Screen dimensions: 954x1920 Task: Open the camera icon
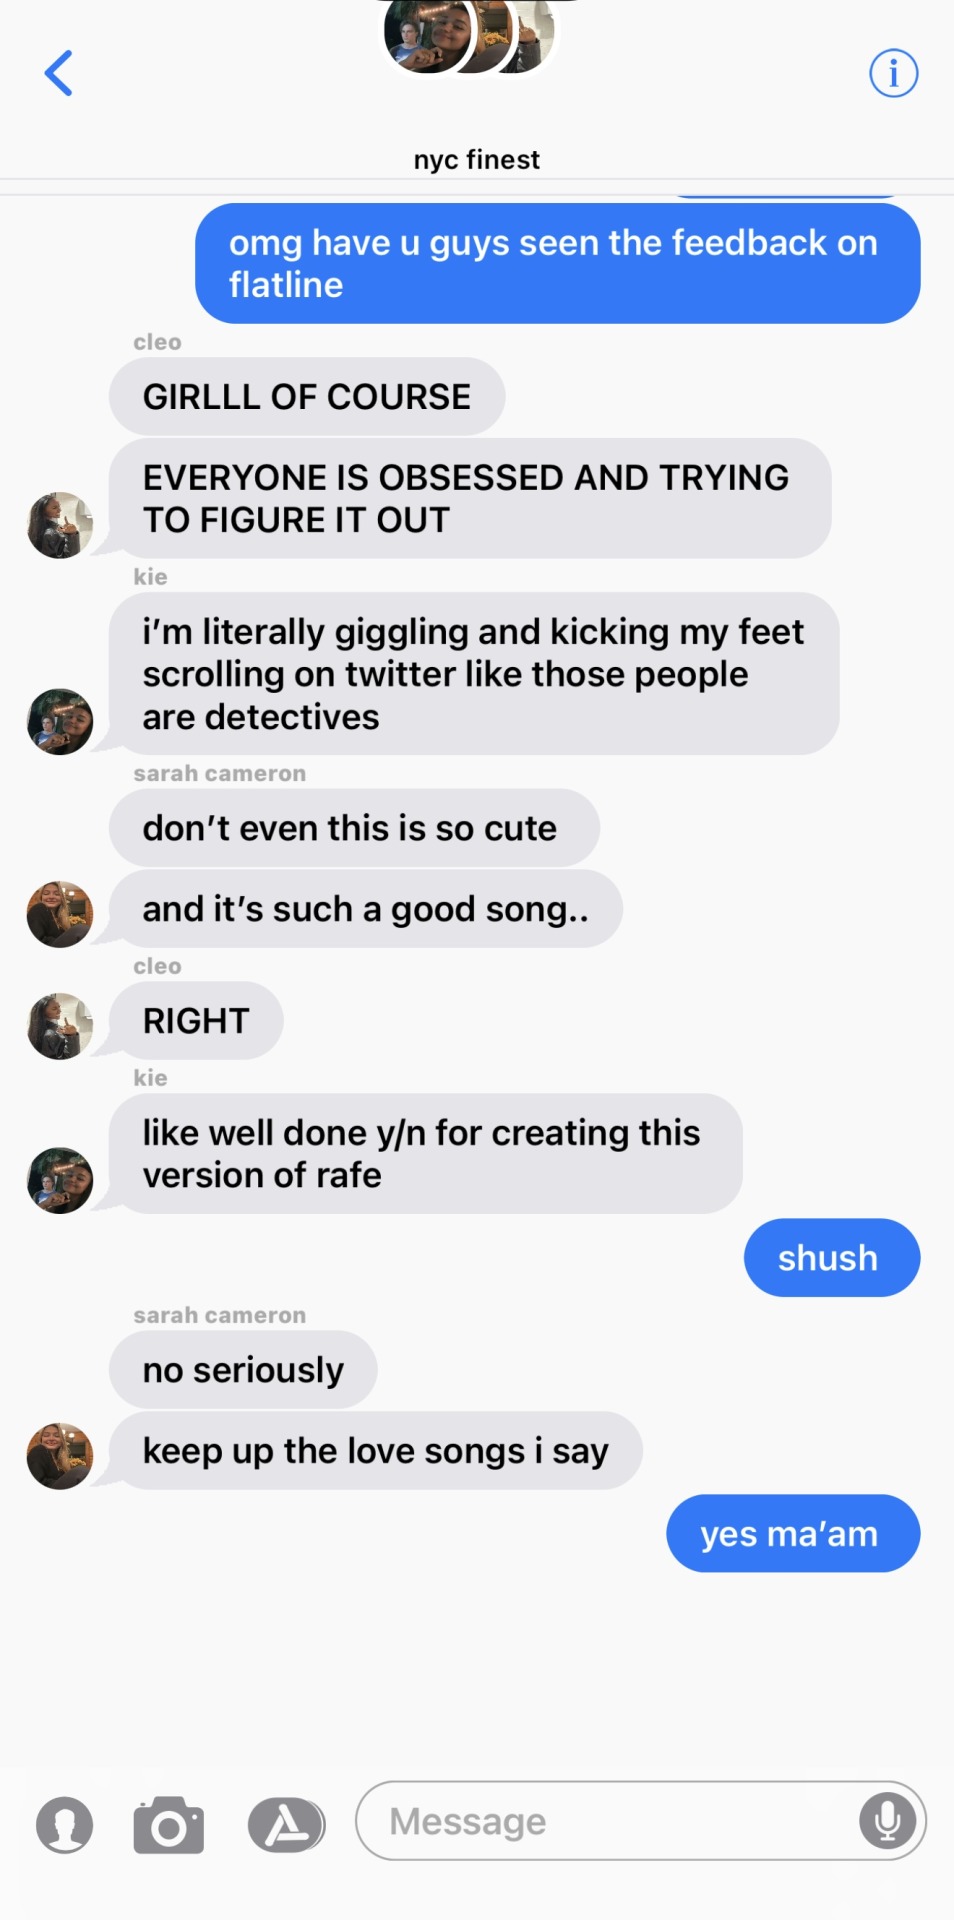[x=168, y=1825]
